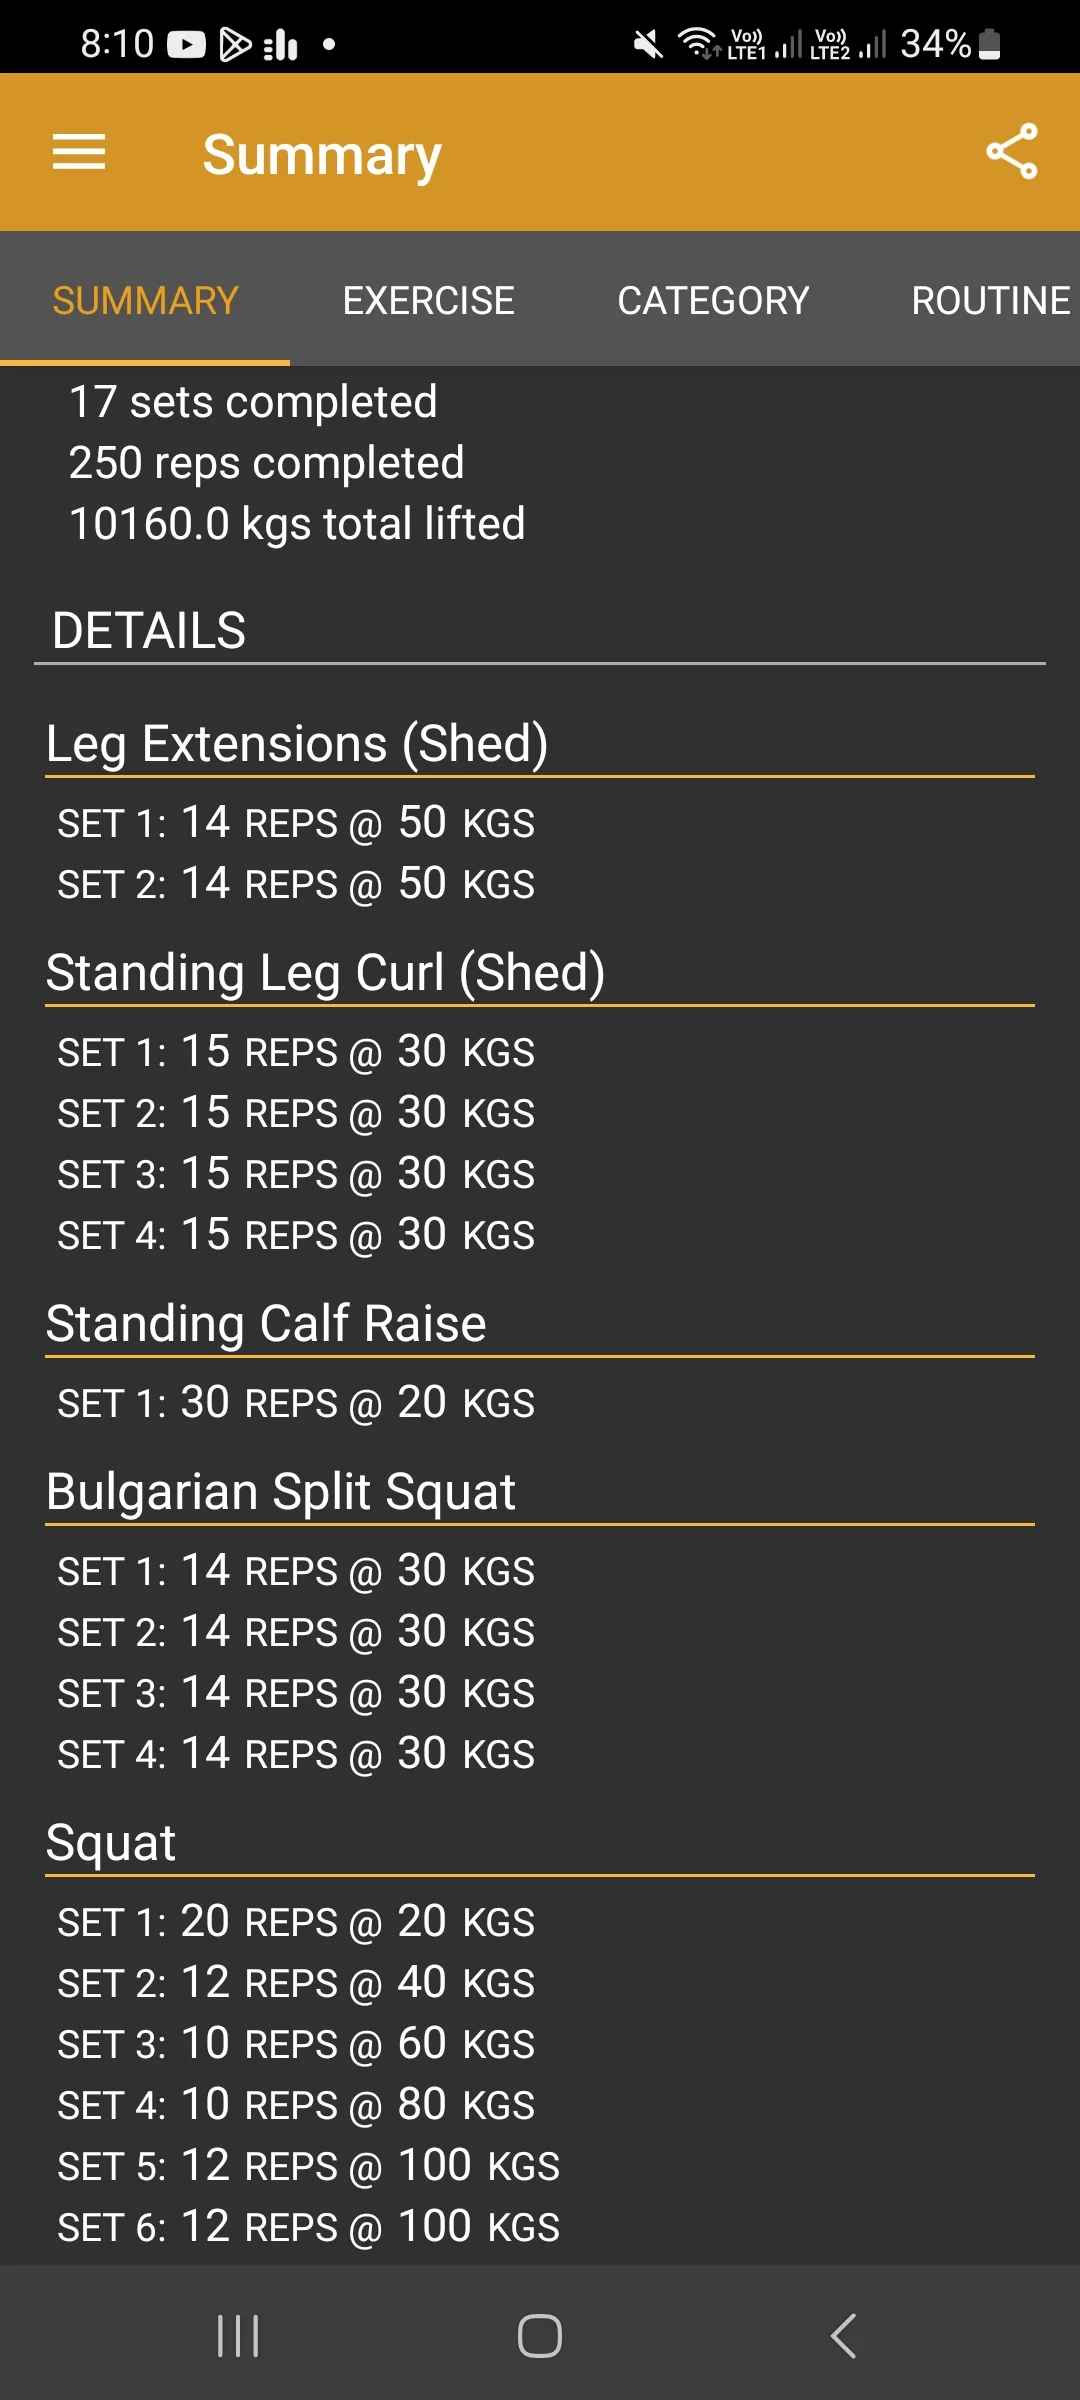This screenshot has height=2400, width=1080.
Task: Open the hamburger navigation menu
Action: (79, 152)
